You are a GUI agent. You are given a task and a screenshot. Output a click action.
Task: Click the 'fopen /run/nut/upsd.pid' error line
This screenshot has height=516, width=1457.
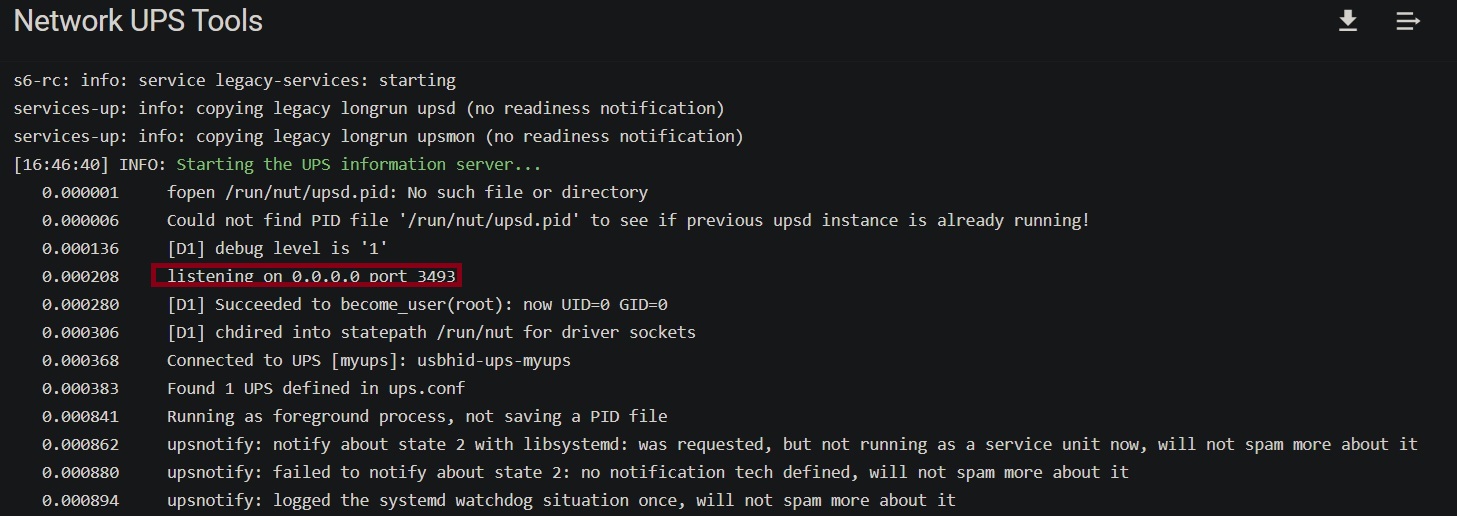(407, 192)
